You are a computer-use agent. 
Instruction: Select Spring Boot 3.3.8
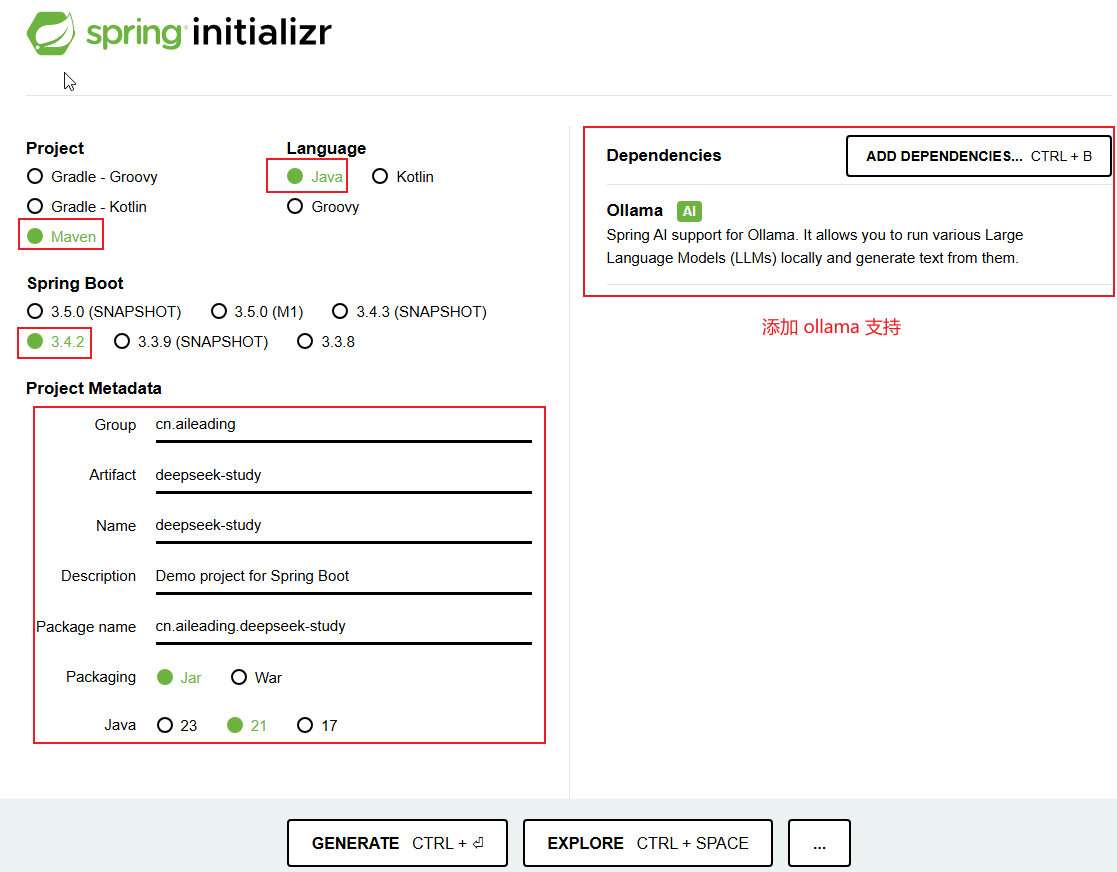click(326, 341)
